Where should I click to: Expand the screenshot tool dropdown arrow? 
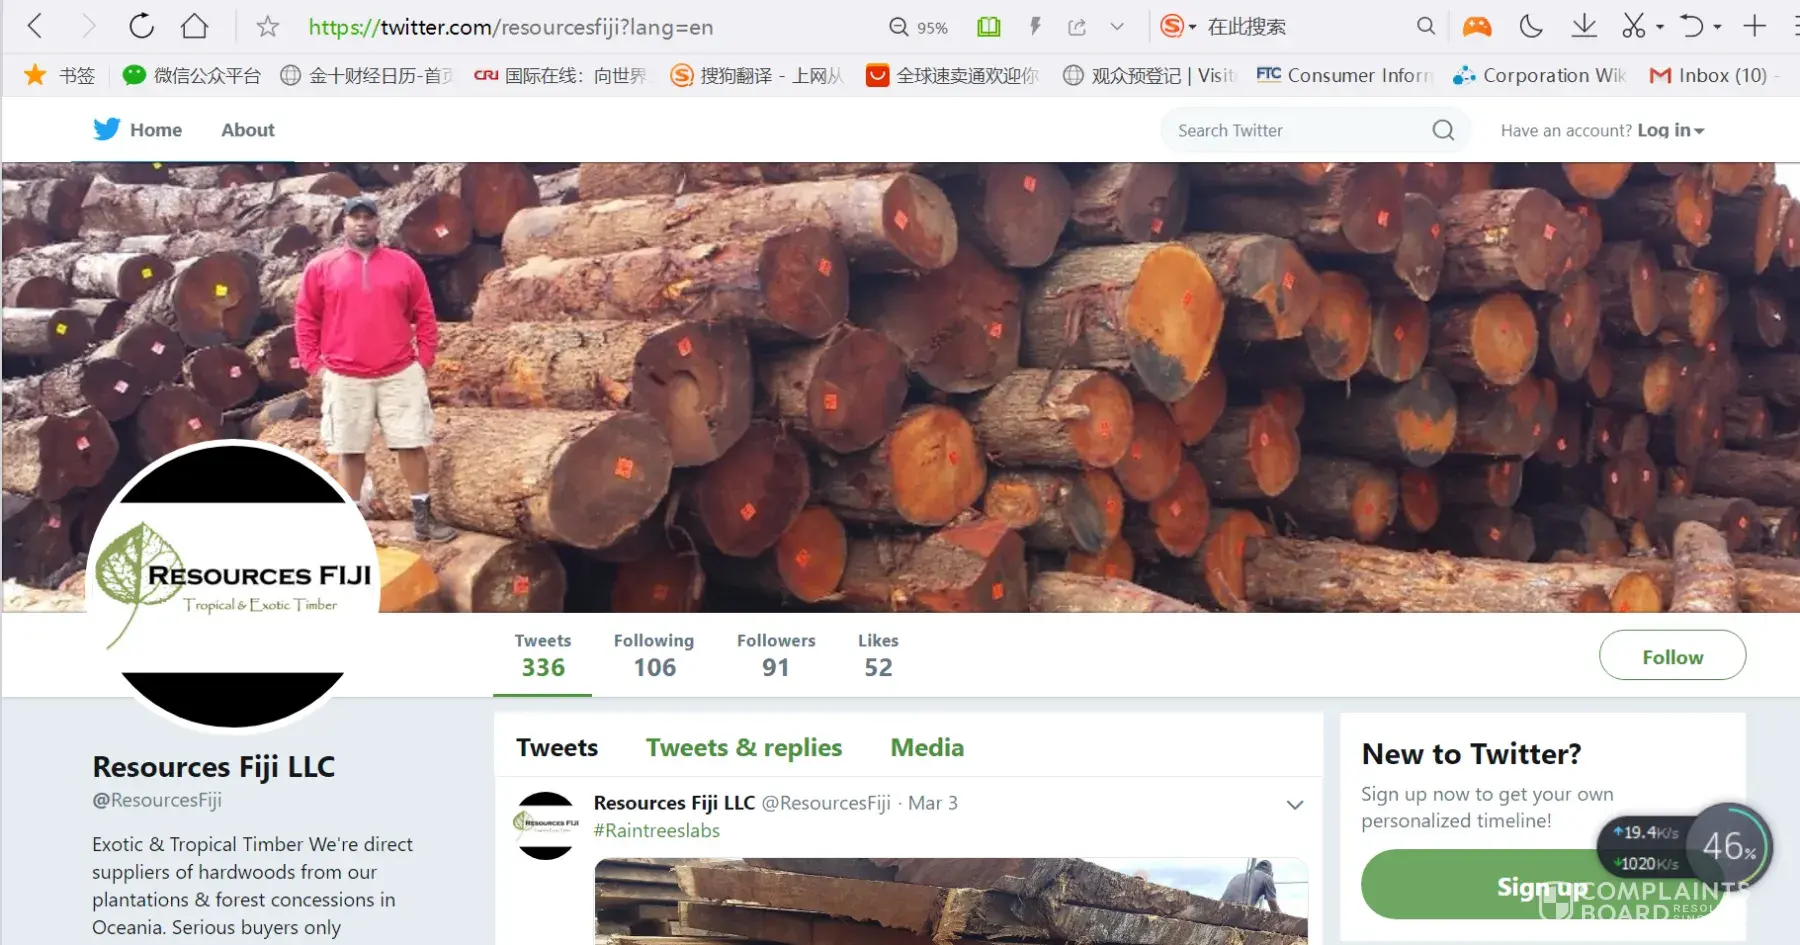pyautogui.click(x=1660, y=27)
